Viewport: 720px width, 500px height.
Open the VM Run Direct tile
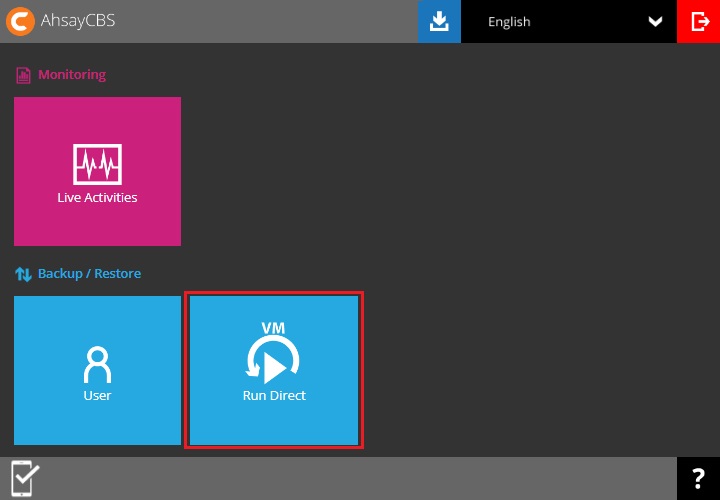pos(274,370)
